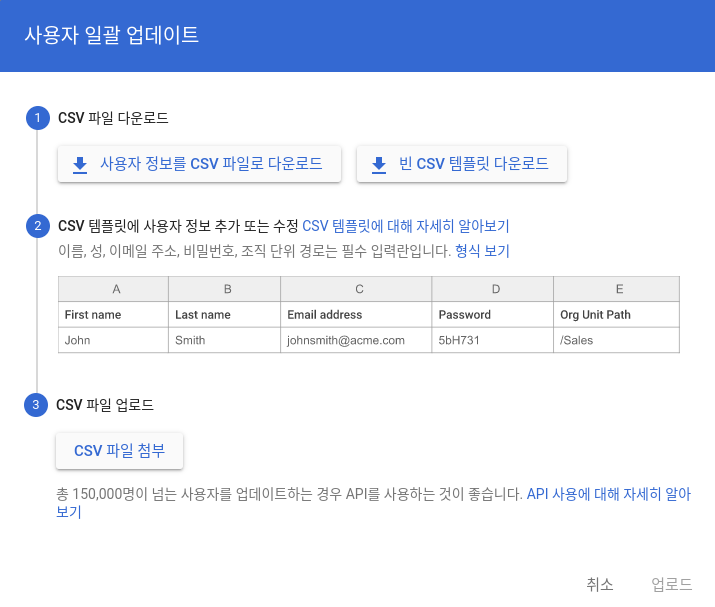Click the Org Unit Path cell

coord(617,315)
